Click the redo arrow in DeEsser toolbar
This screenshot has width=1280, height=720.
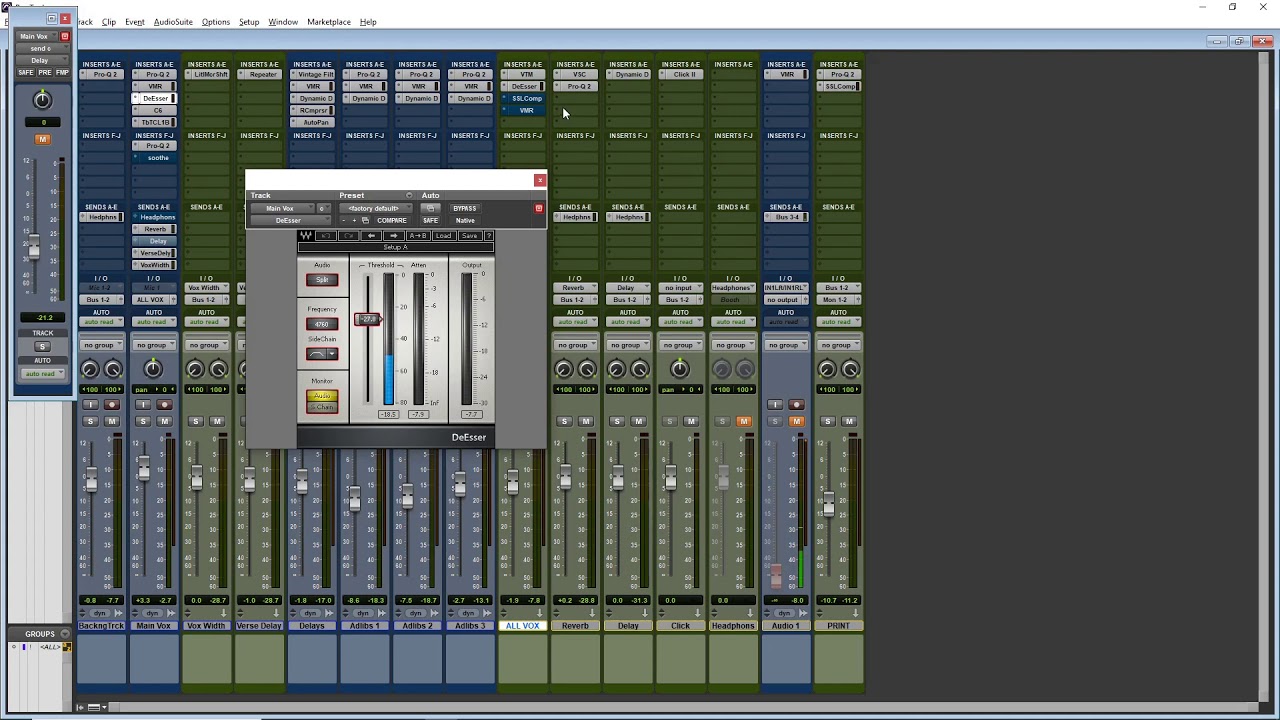(x=349, y=236)
